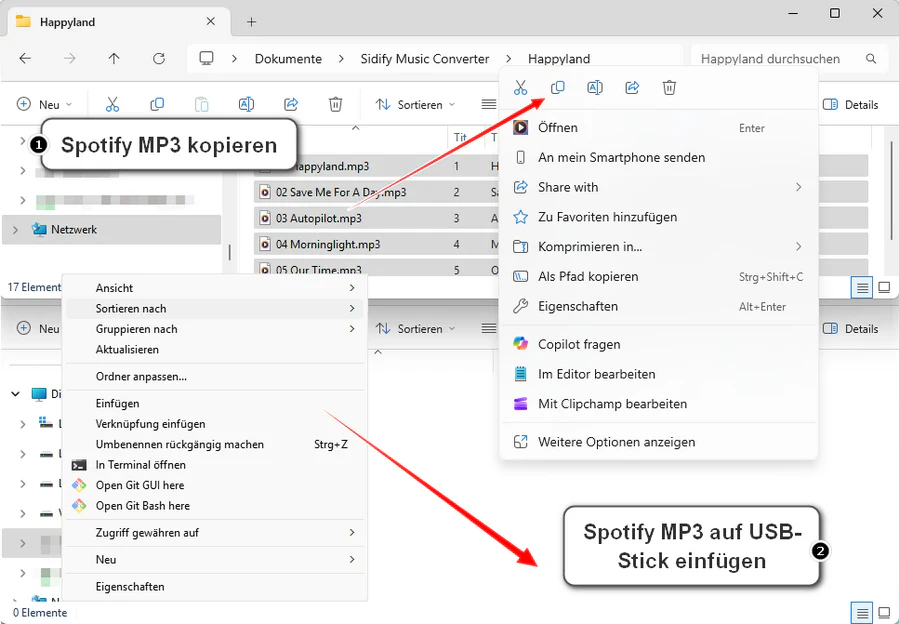Select Als Pfad kopieren
This screenshot has height=624, width=899.
click(x=658, y=276)
